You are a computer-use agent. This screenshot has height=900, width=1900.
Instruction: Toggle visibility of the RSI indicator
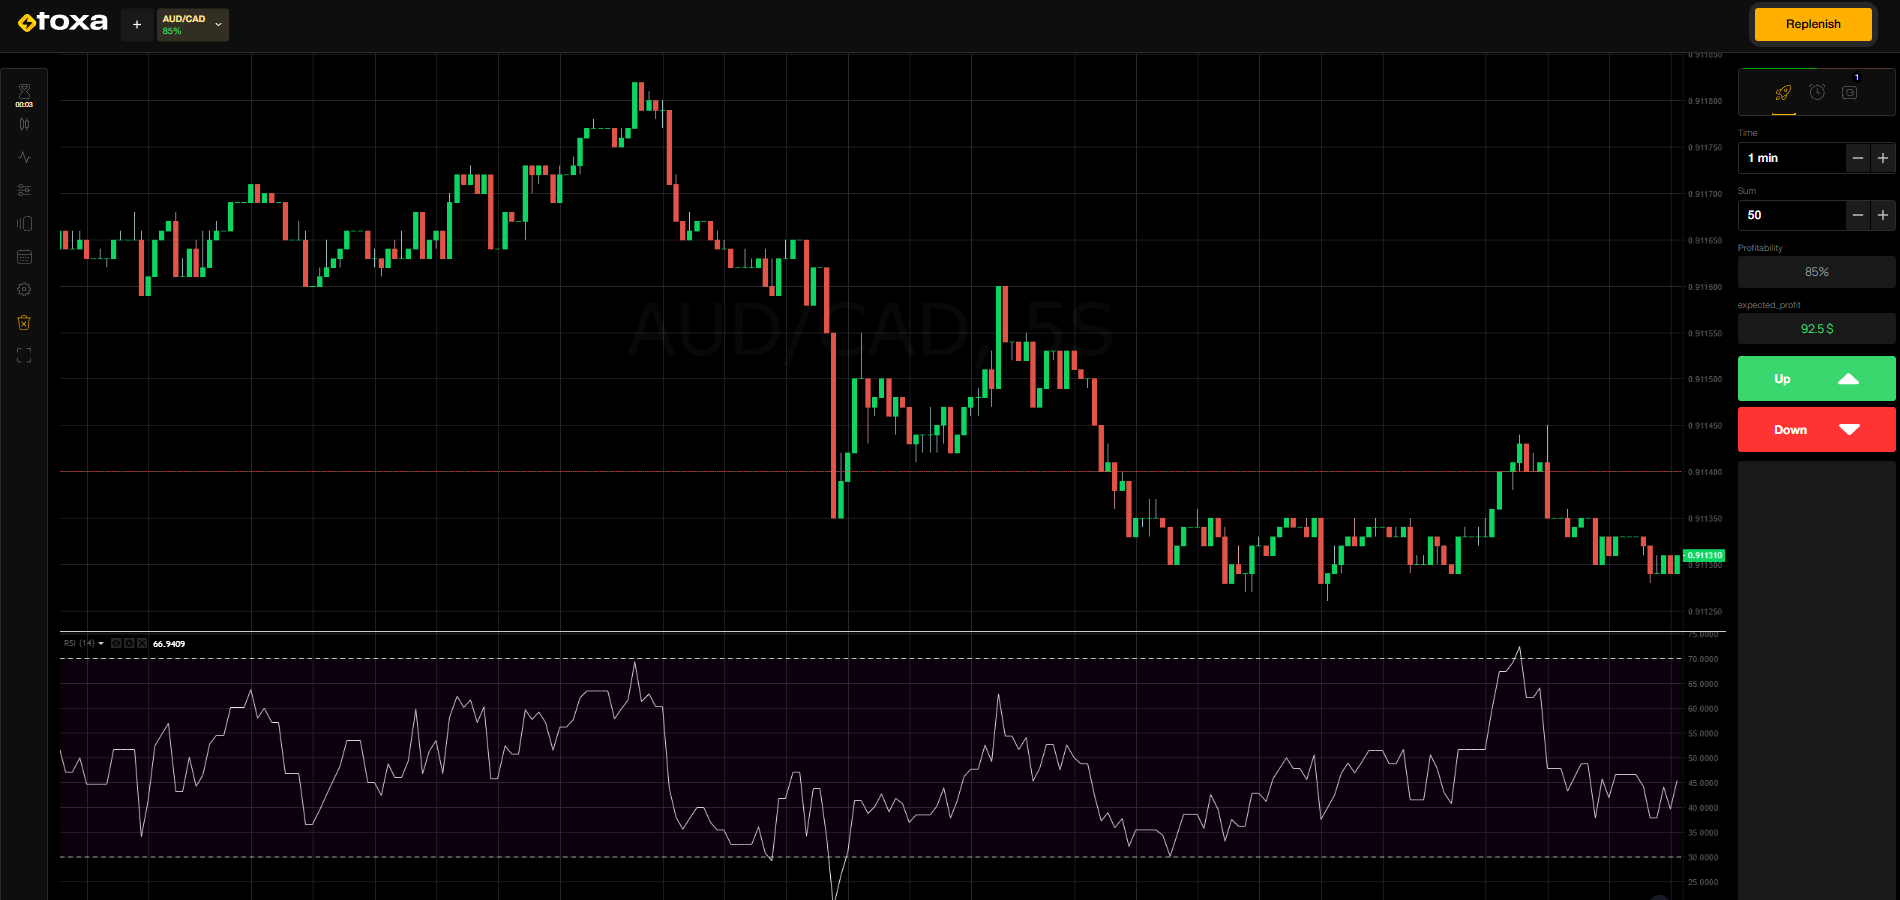tap(115, 643)
